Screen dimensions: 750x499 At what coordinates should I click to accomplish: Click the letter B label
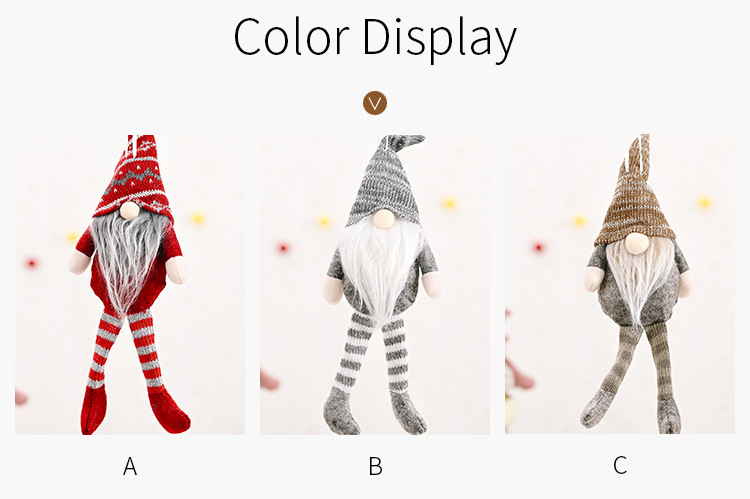pyautogui.click(x=375, y=466)
